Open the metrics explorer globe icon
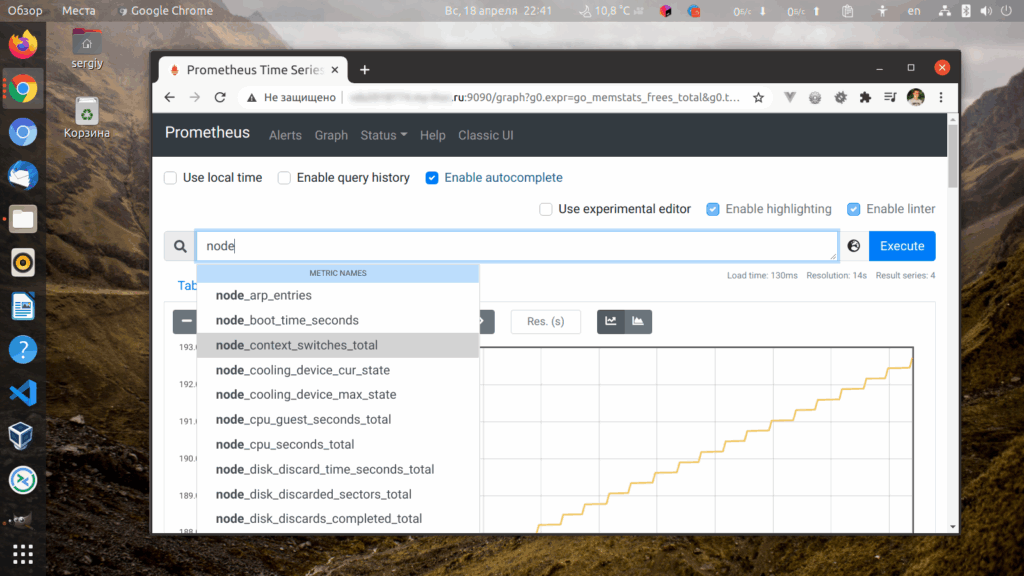The width and height of the screenshot is (1024, 576). click(x=854, y=246)
